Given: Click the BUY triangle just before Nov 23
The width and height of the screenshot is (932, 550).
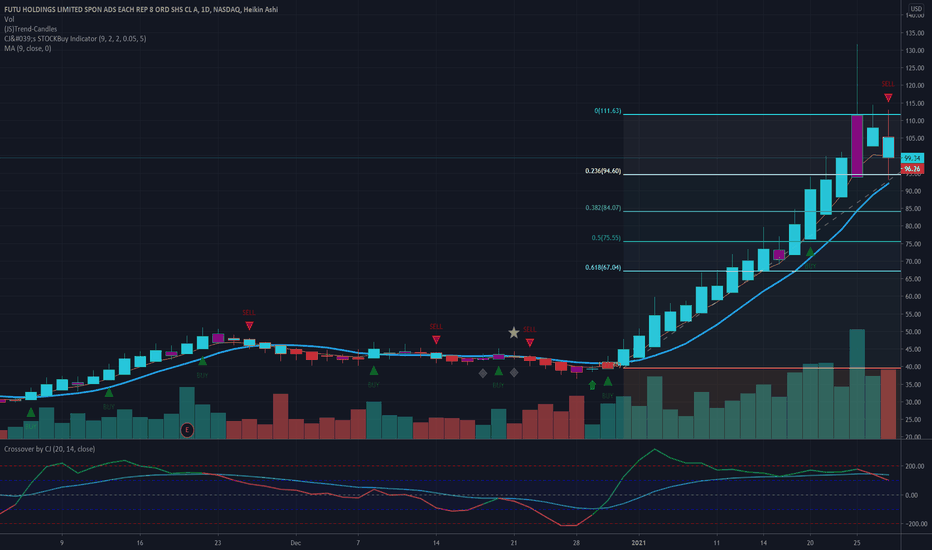Looking at the screenshot, I should click(x=202, y=361).
